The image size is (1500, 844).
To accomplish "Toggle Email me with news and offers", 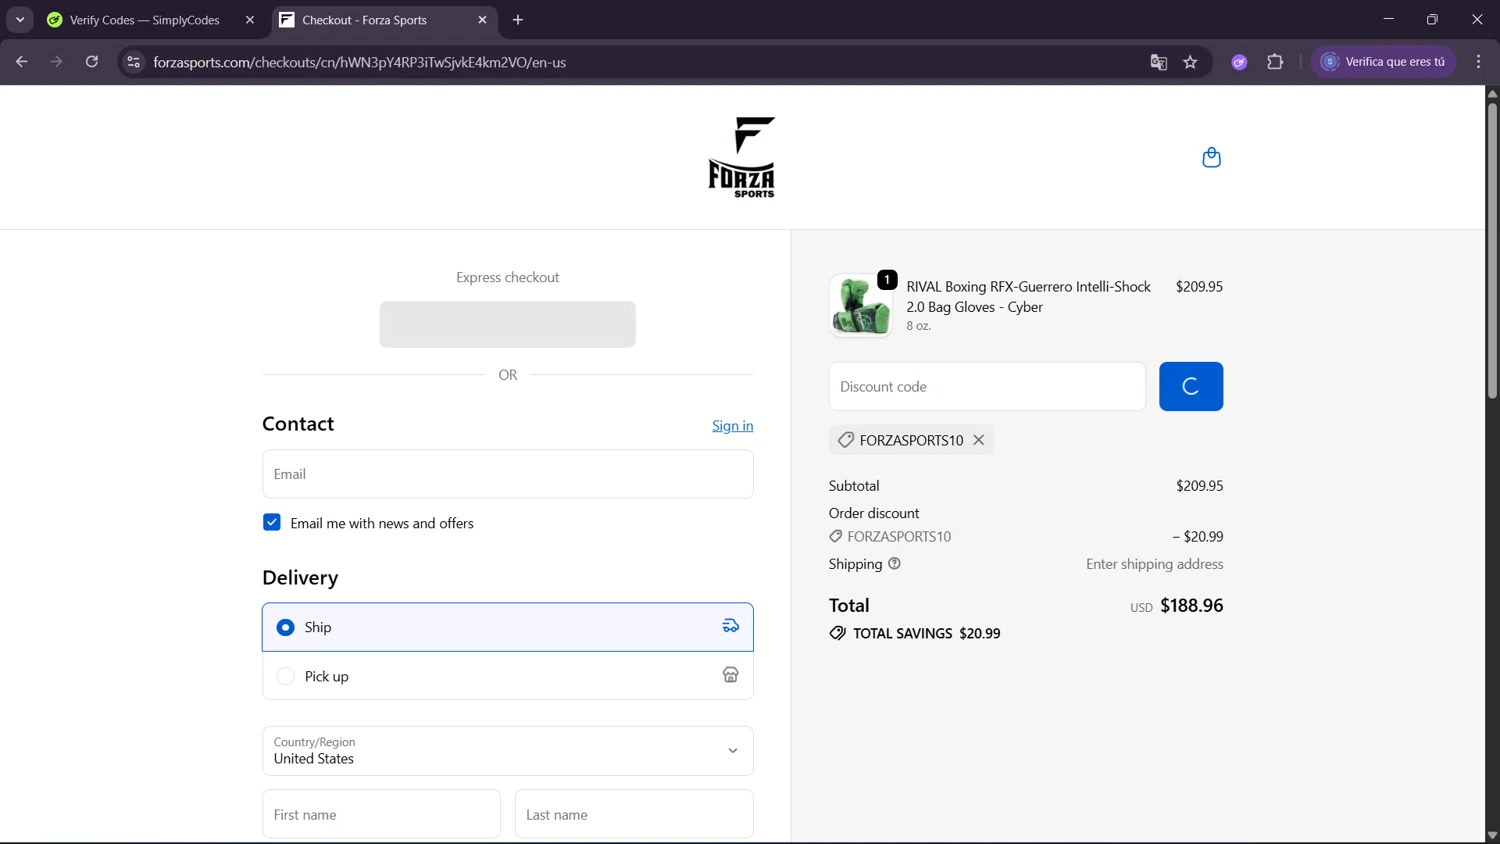I will pyautogui.click(x=272, y=523).
